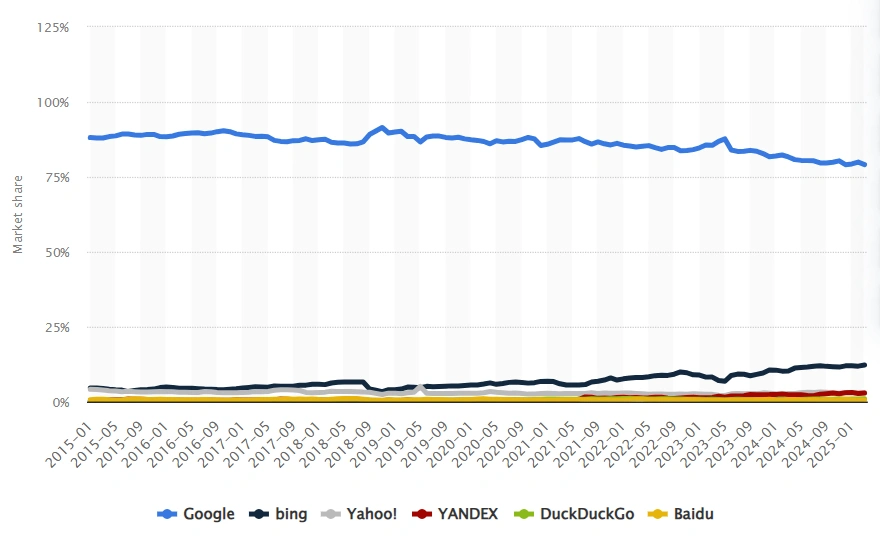Click the 100% y-axis label
This screenshot has height=542, width=880.
click(x=52, y=102)
